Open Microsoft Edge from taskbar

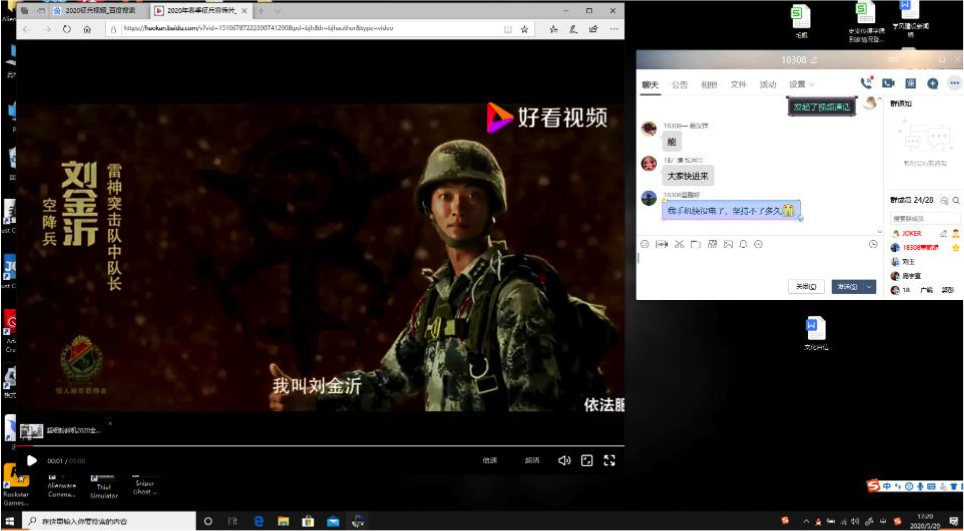point(258,521)
